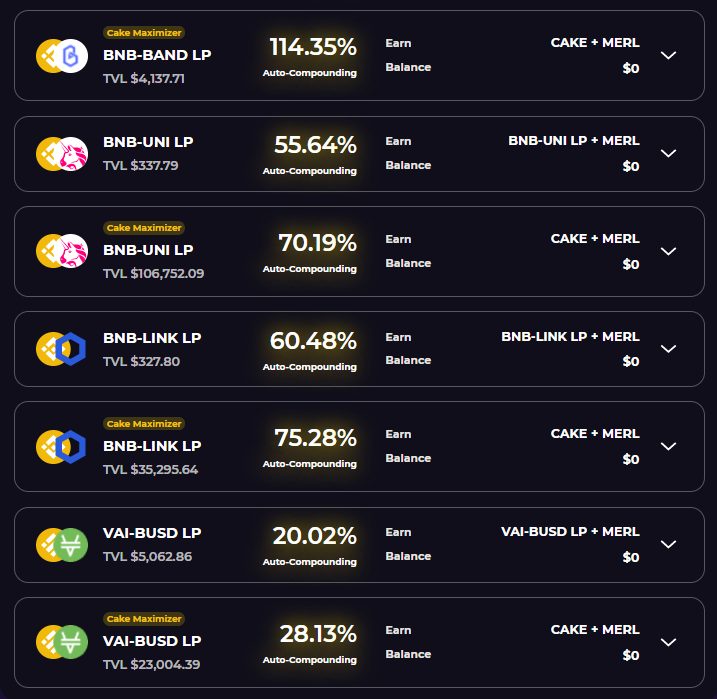The image size is (717, 699).
Task: Expand the 60.48% BNB-LINK LP pool chevron
Action: 669,349
